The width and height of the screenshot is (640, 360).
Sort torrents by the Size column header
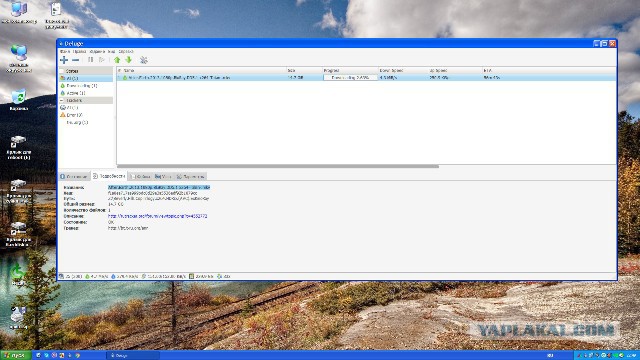pyautogui.click(x=304, y=71)
